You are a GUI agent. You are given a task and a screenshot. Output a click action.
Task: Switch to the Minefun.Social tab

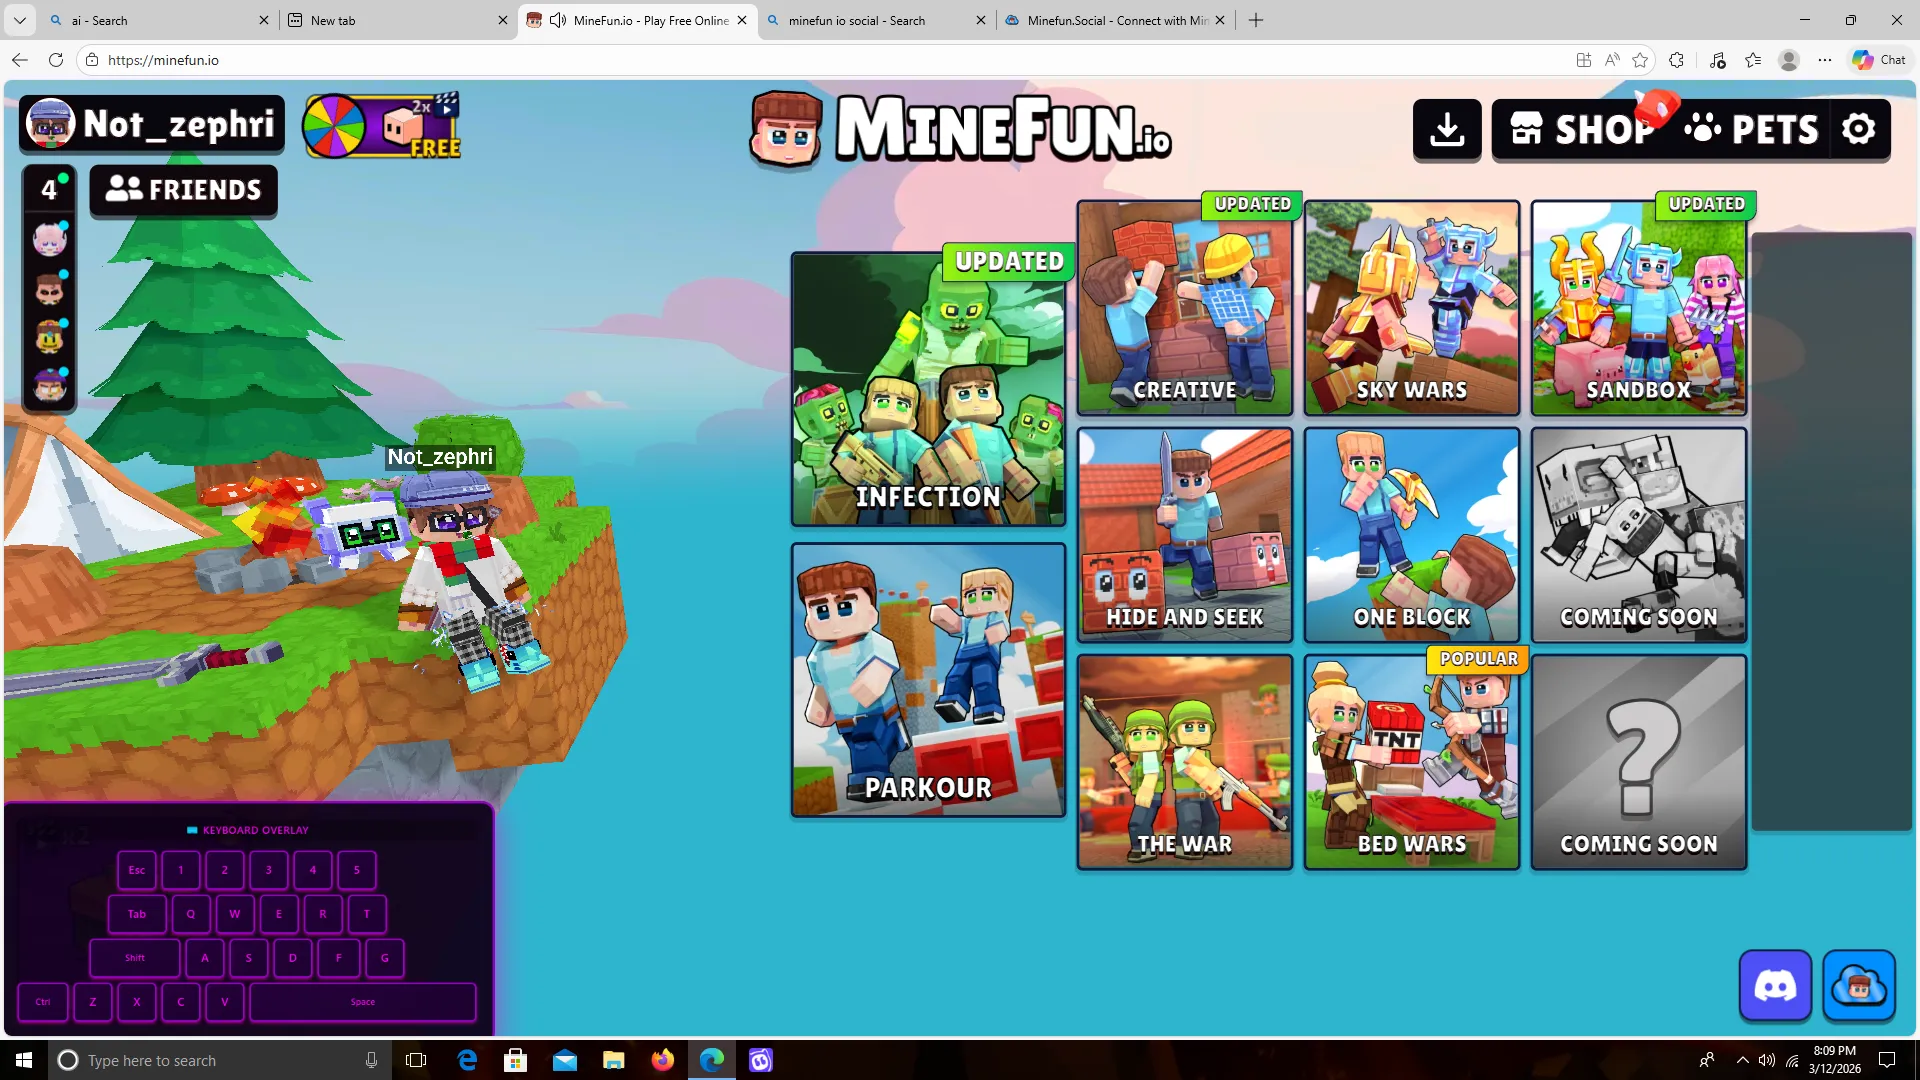[1115, 20]
